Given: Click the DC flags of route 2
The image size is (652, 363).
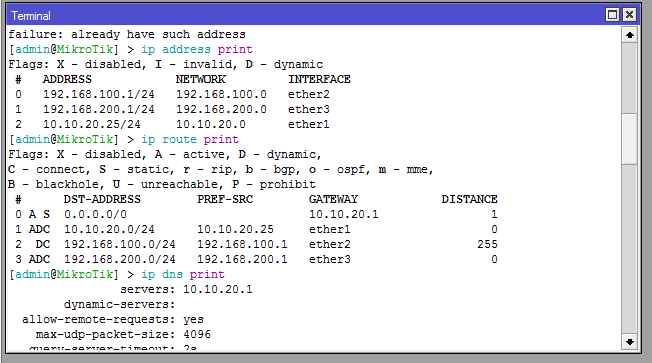Looking at the screenshot, I should point(42,244).
